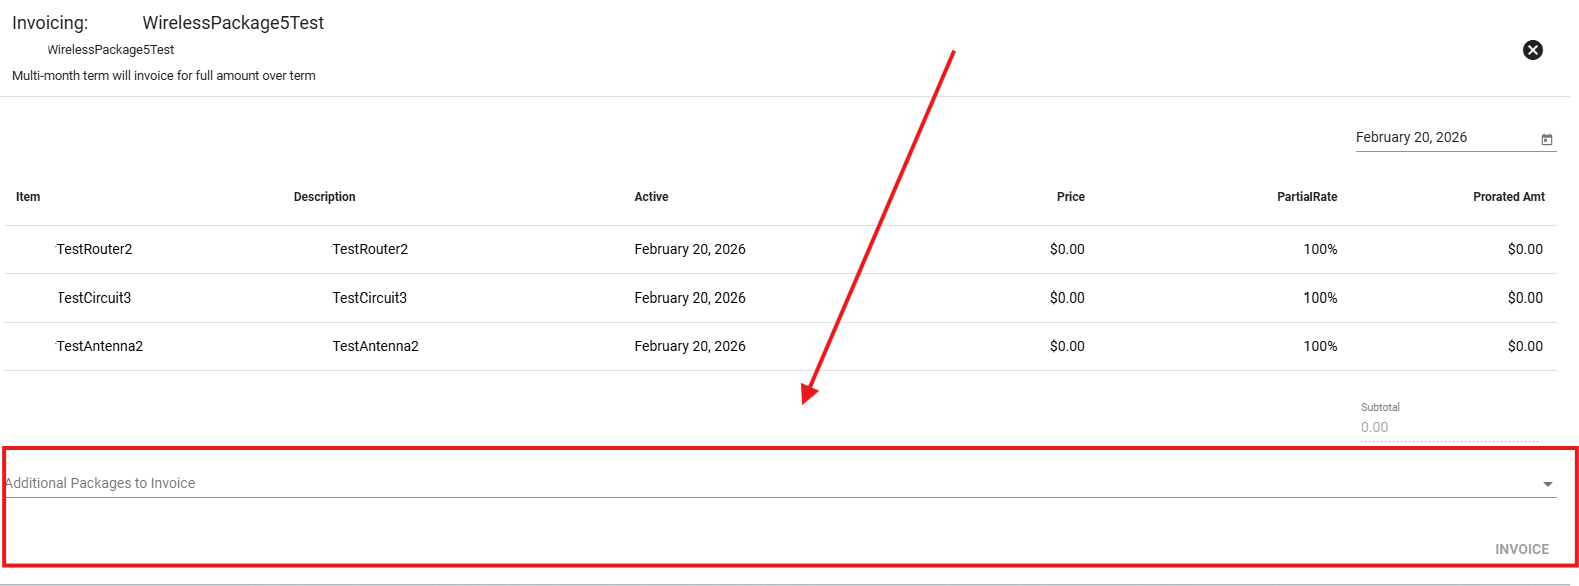
Task: Click TestAntenna2 partial rate 100% cell
Action: pyautogui.click(x=1319, y=347)
